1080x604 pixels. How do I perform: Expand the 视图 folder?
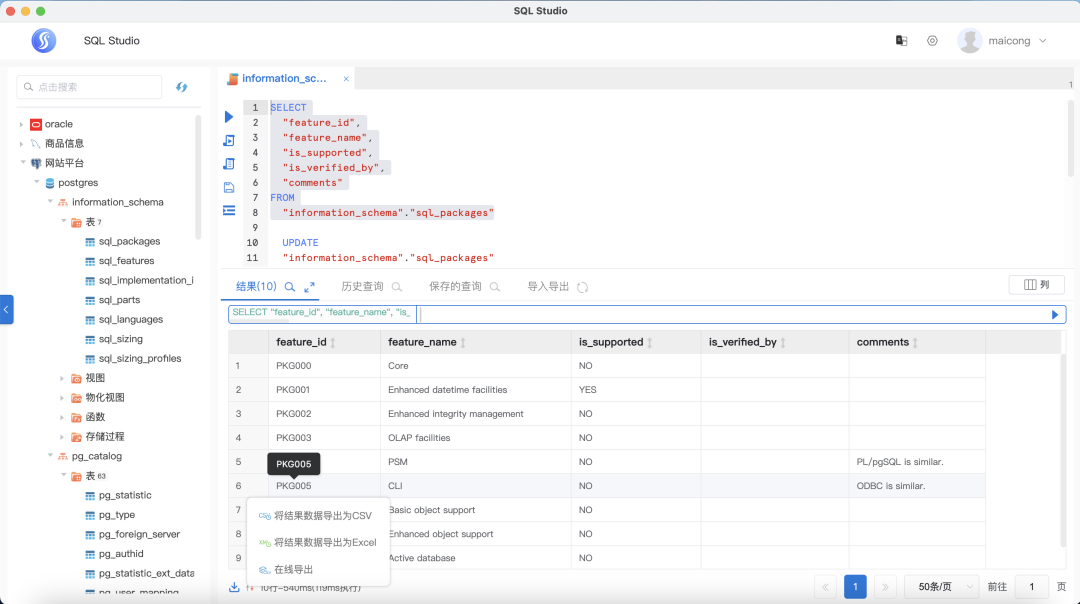point(62,378)
